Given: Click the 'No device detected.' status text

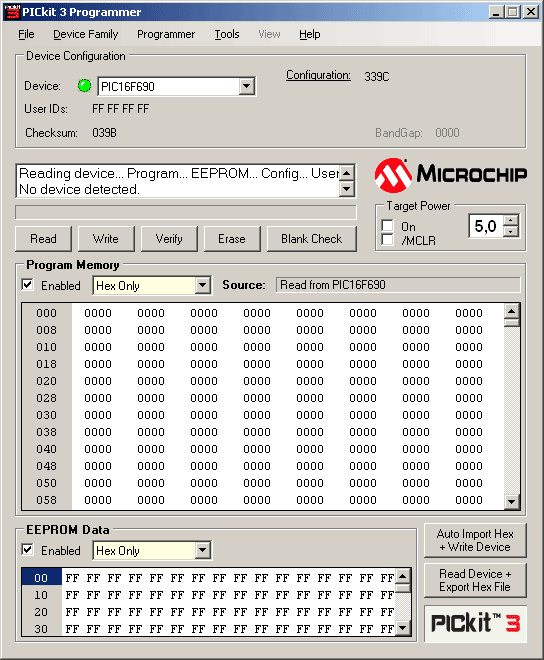Looking at the screenshot, I should [79, 189].
